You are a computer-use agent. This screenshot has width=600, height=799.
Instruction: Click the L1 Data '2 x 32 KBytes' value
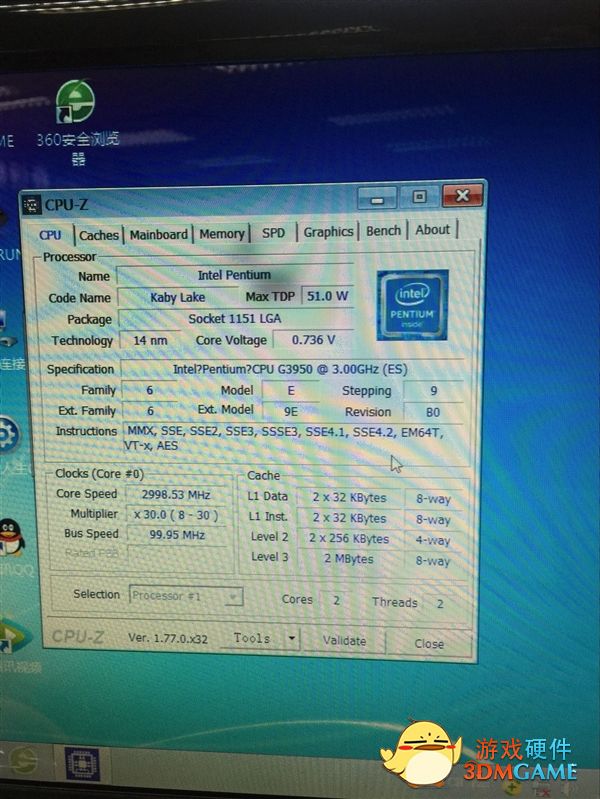click(350, 498)
